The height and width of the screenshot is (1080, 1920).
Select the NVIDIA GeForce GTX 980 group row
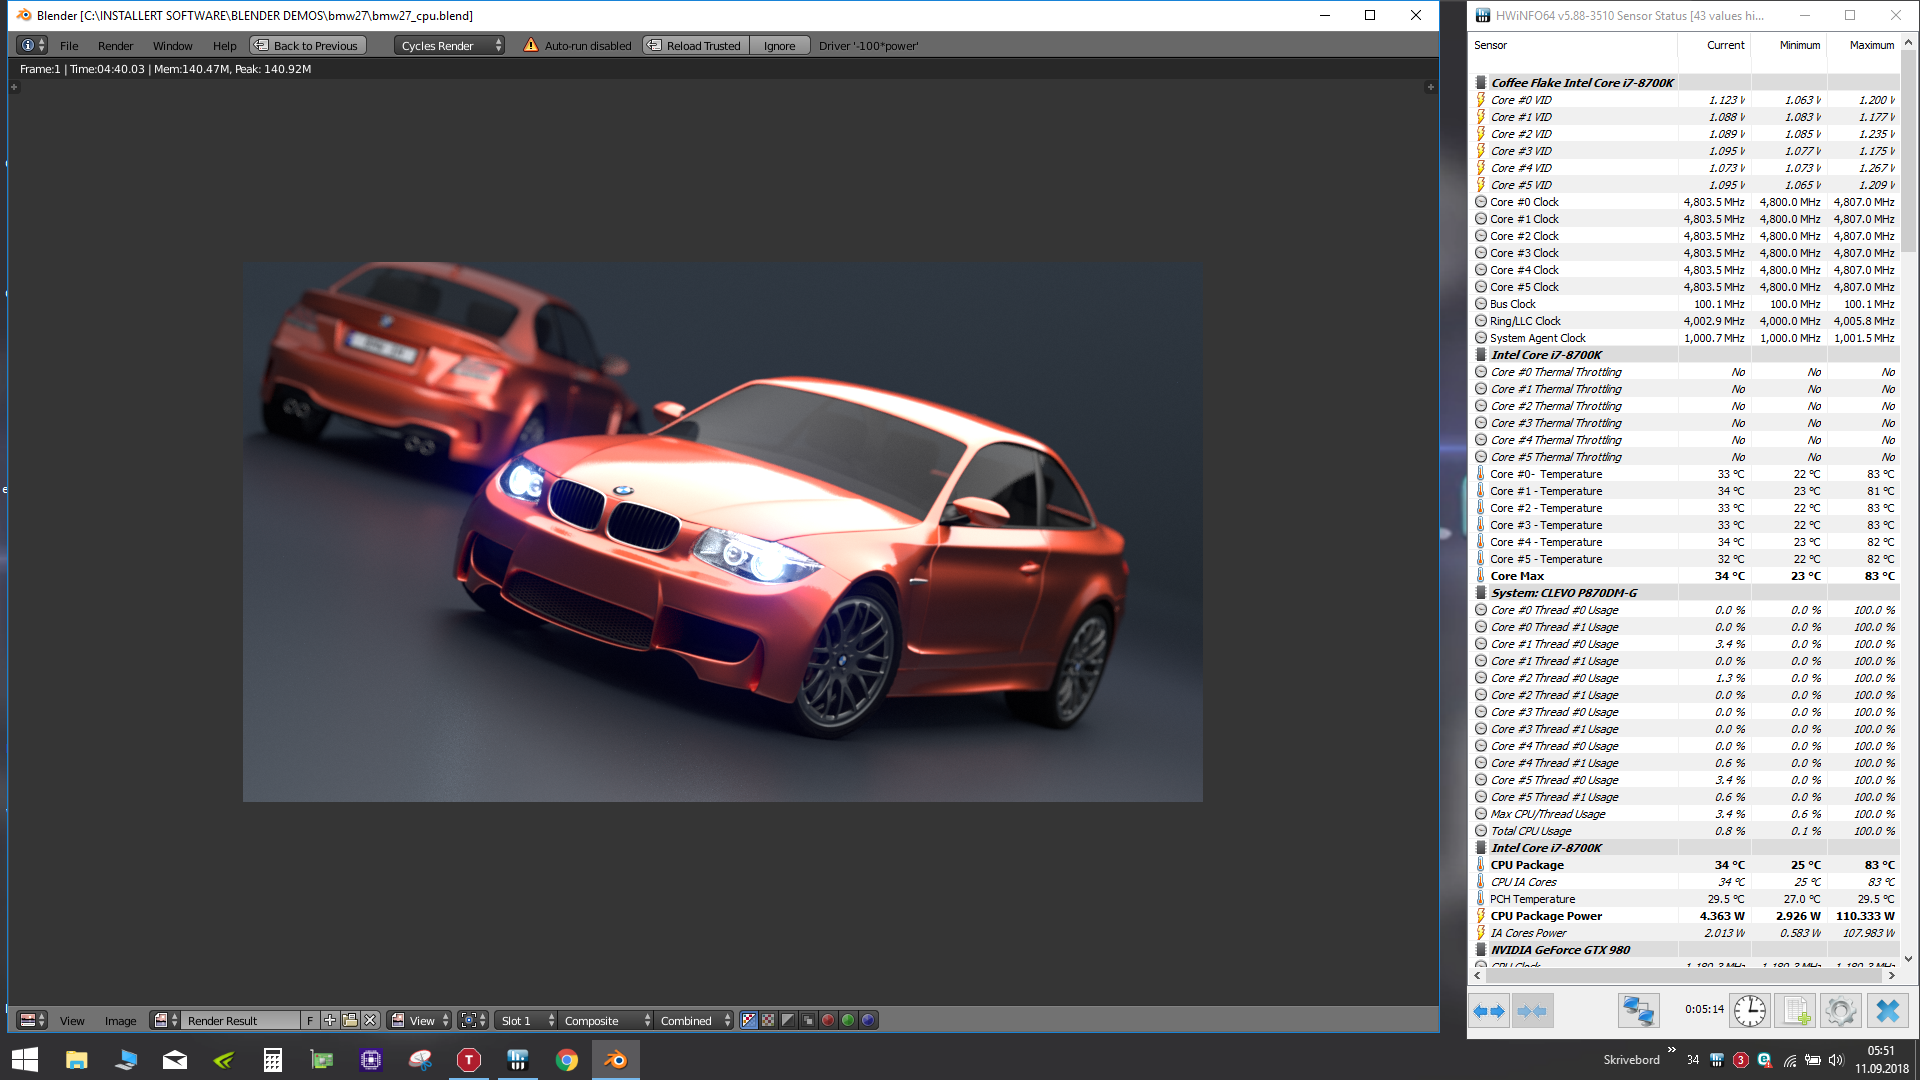tap(1685, 950)
